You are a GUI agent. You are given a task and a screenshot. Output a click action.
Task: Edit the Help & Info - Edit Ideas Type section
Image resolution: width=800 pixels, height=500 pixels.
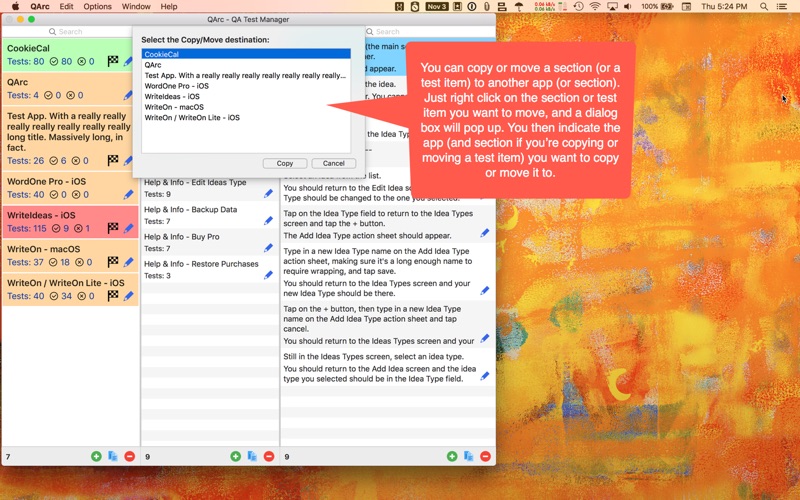click(268, 193)
